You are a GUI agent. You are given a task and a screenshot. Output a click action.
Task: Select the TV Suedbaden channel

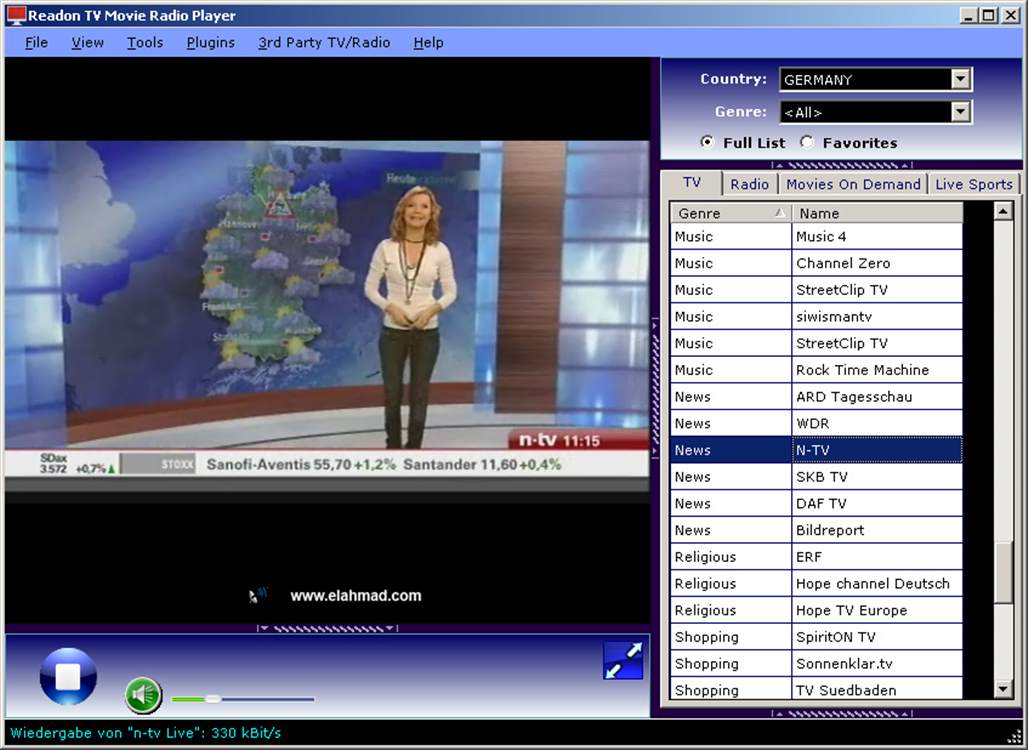(x=816, y=688)
